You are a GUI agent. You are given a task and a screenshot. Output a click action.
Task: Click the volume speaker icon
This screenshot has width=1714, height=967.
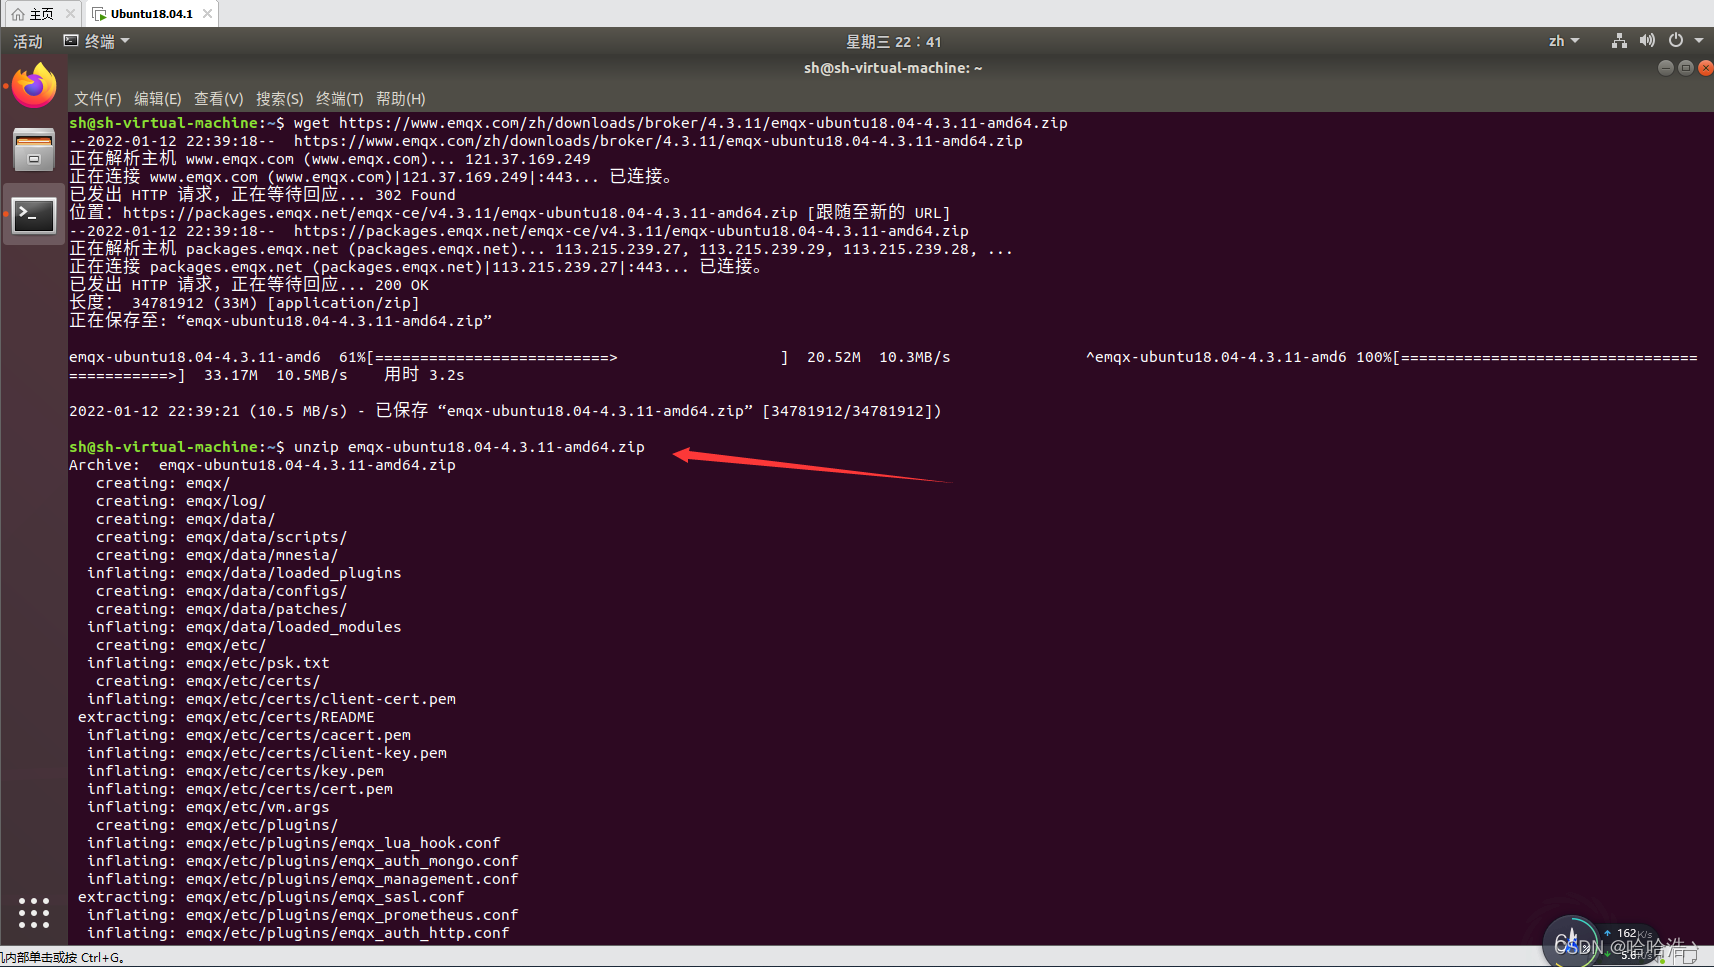tap(1647, 41)
